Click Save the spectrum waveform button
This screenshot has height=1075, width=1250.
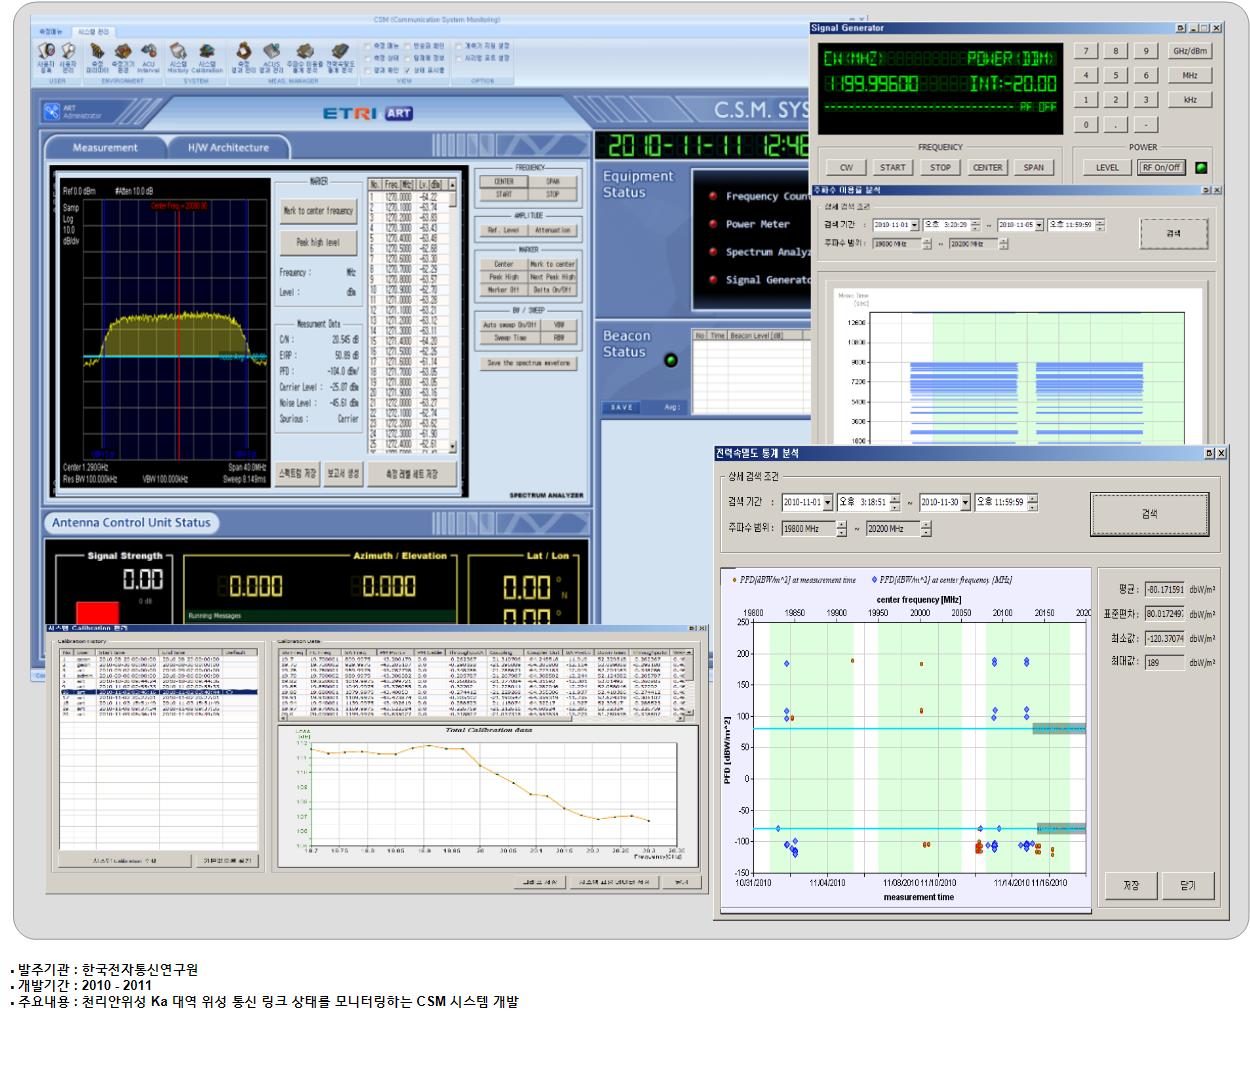[529, 364]
